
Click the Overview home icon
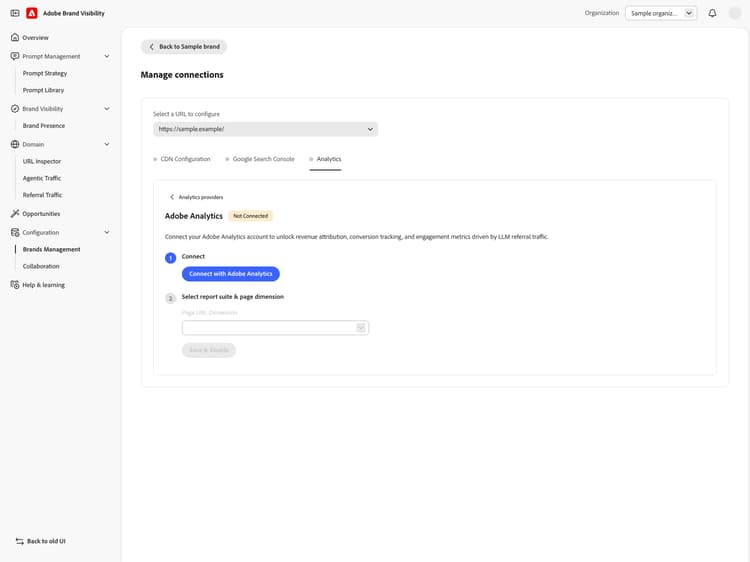(x=15, y=37)
